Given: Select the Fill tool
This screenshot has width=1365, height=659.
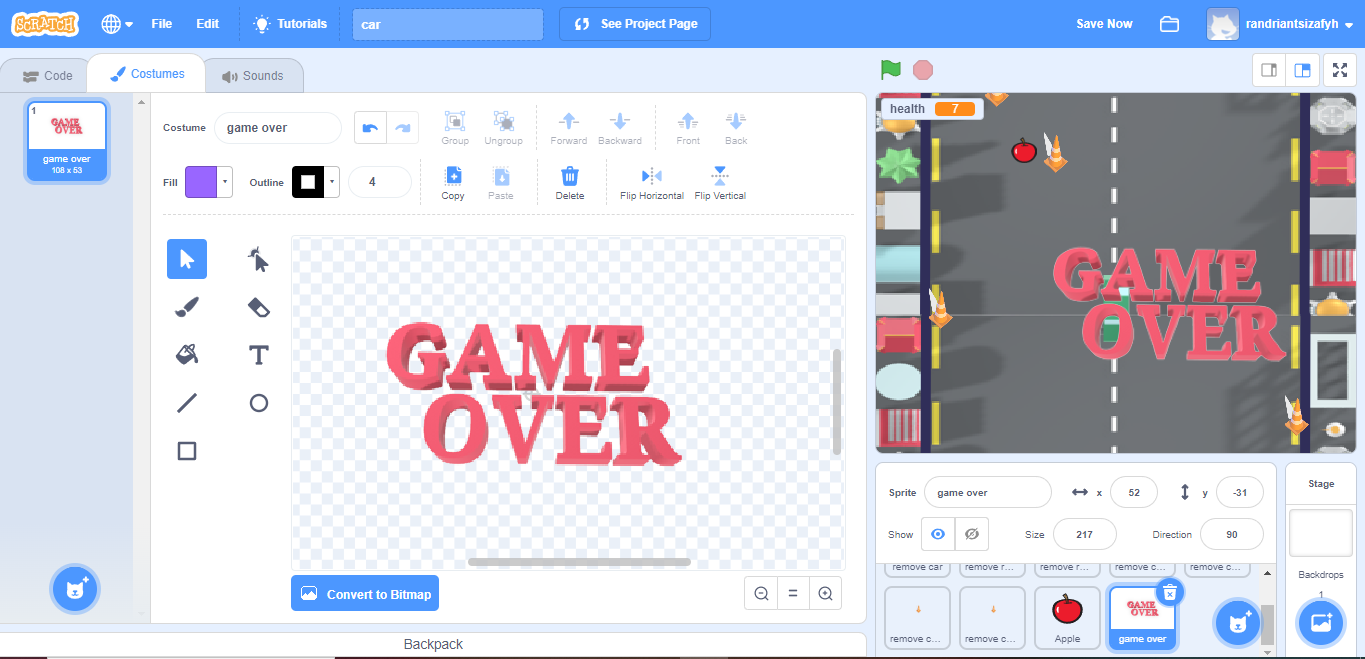Looking at the screenshot, I should pos(186,355).
